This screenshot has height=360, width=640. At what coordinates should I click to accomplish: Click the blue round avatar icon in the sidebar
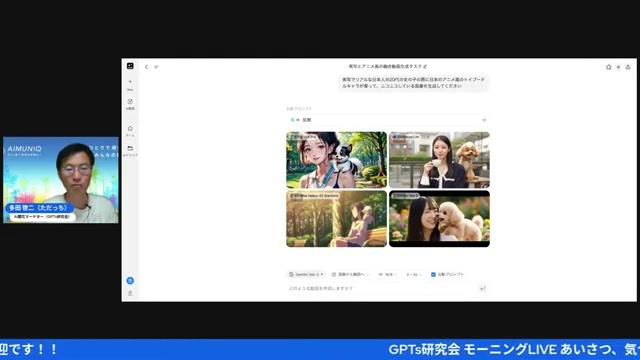130,280
